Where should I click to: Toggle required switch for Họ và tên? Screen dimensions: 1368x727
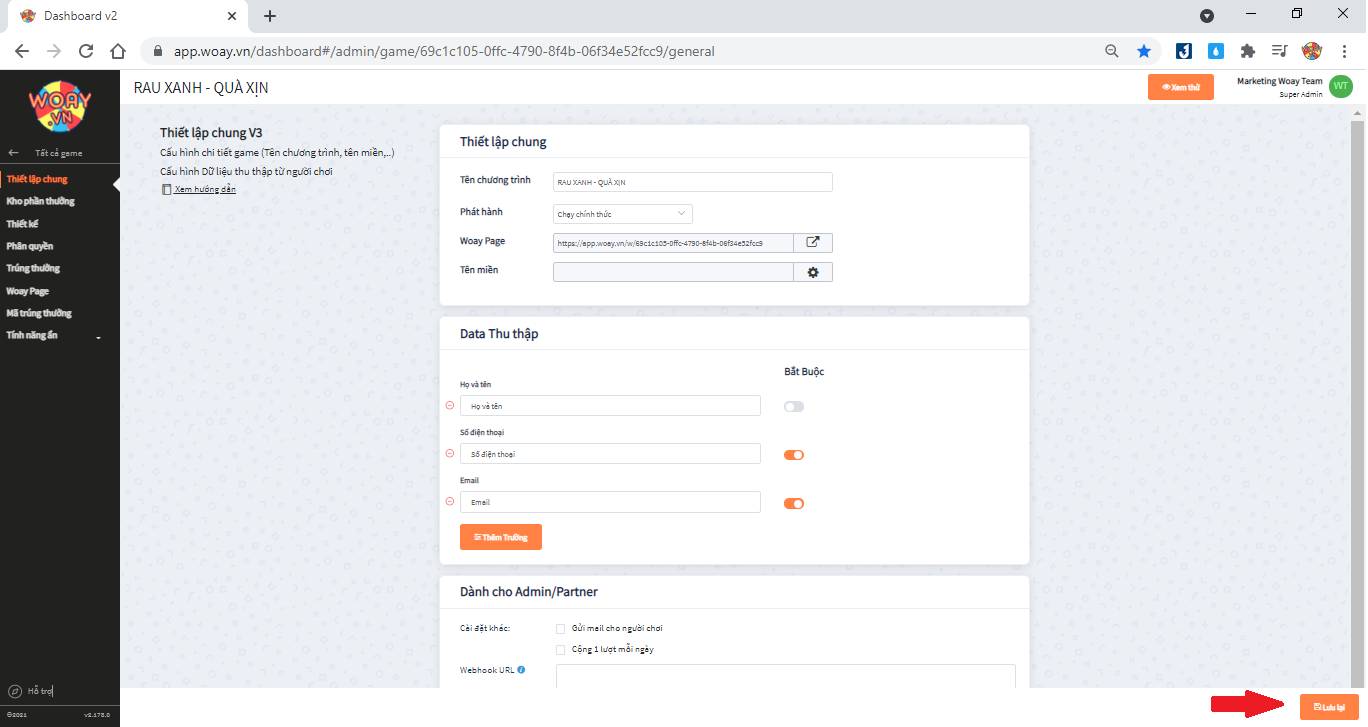click(794, 407)
